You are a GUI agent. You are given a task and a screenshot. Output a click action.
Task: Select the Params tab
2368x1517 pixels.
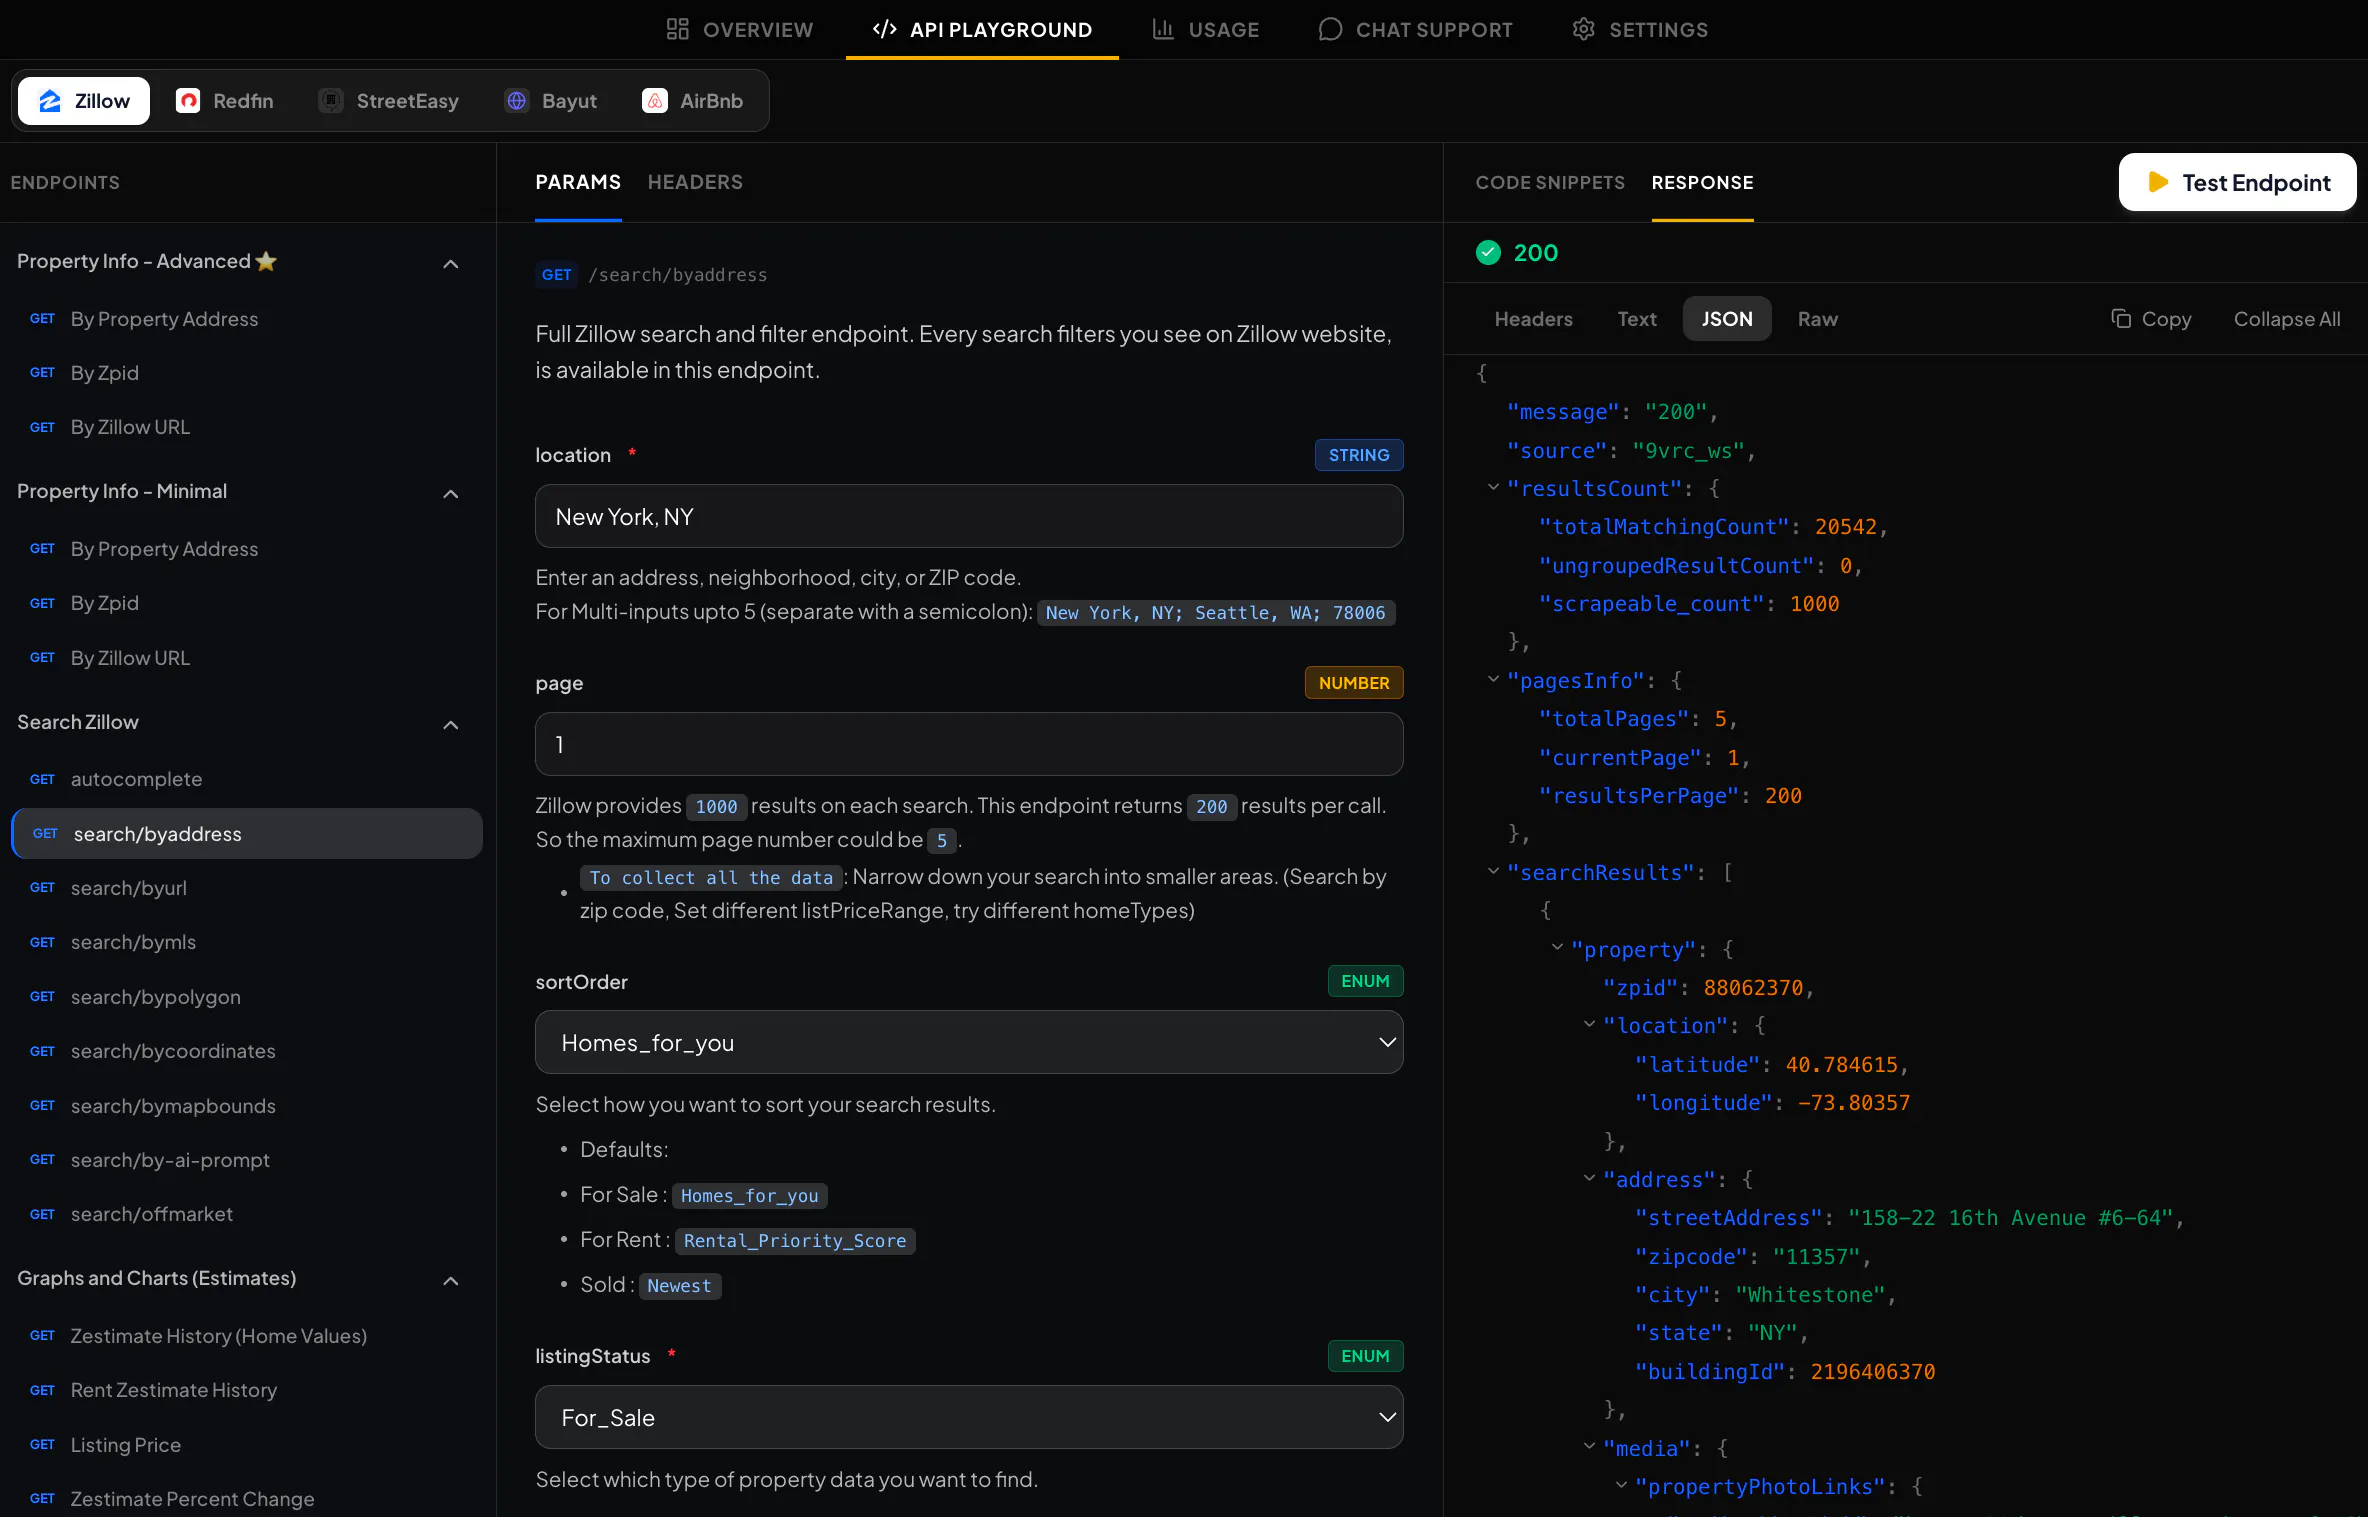click(x=578, y=182)
